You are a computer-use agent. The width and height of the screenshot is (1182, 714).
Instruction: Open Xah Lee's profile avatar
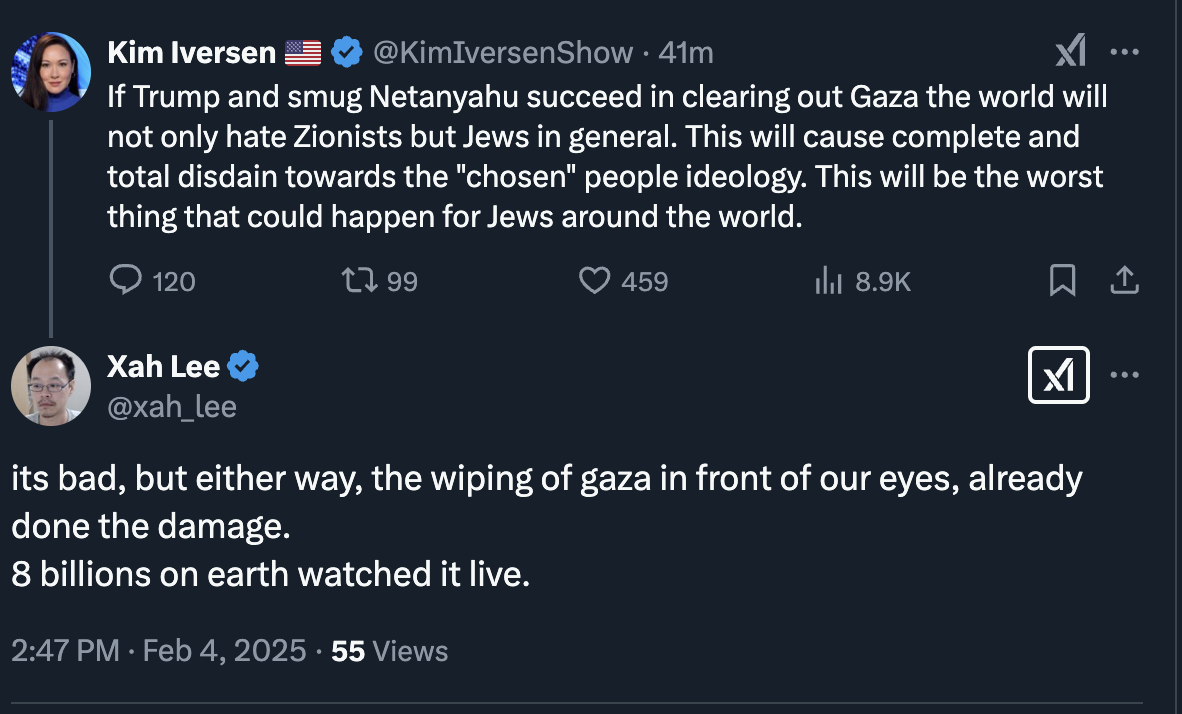pos(51,386)
